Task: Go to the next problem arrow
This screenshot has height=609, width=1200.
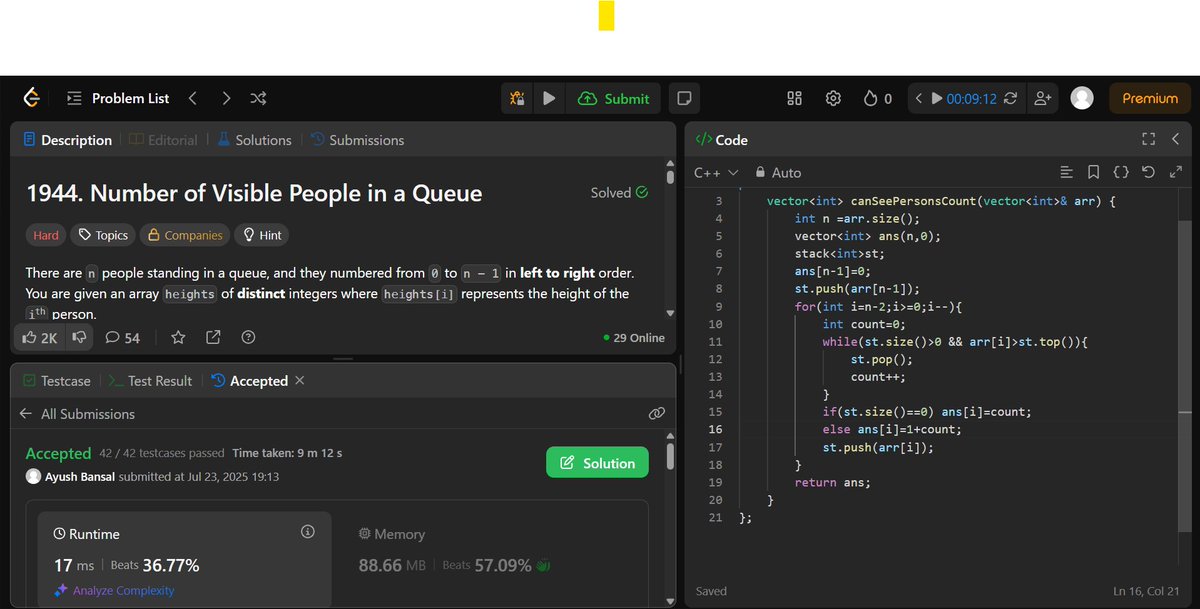Action: (x=226, y=98)
